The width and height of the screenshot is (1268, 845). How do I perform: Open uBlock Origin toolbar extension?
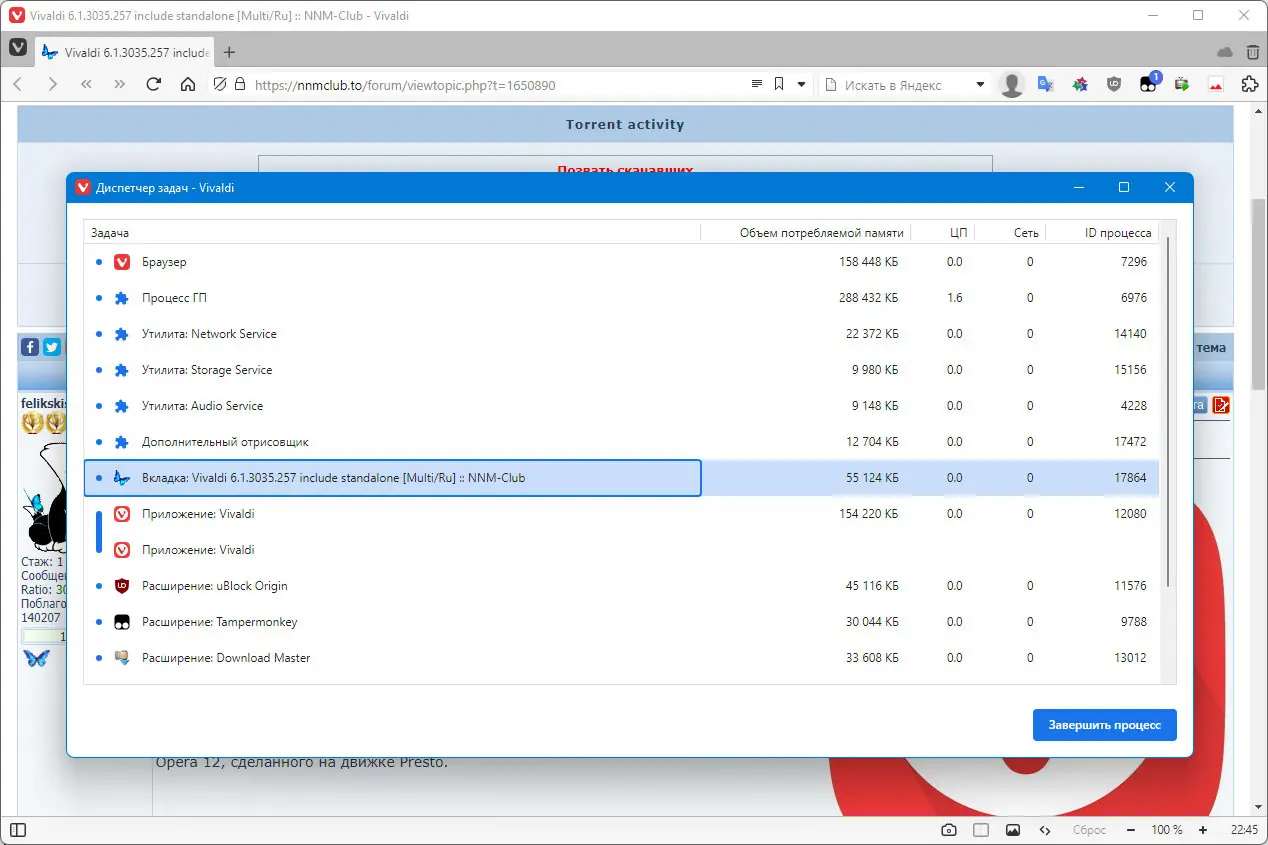click(x=1114, y=85)
